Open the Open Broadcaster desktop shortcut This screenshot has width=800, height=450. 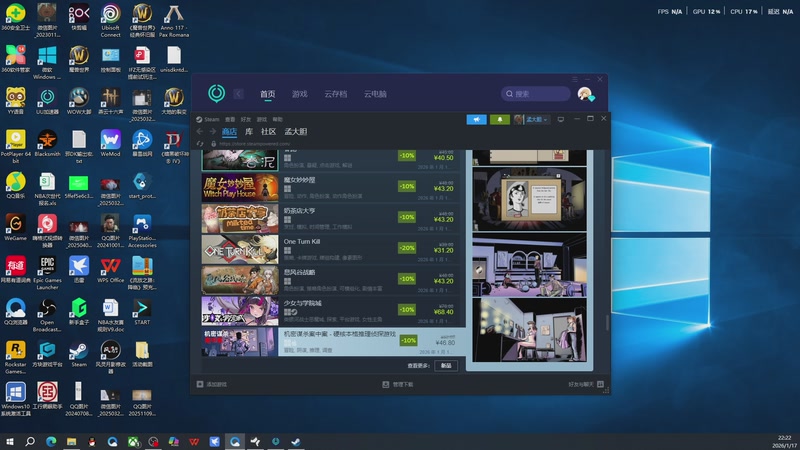[x=47, y=315]
